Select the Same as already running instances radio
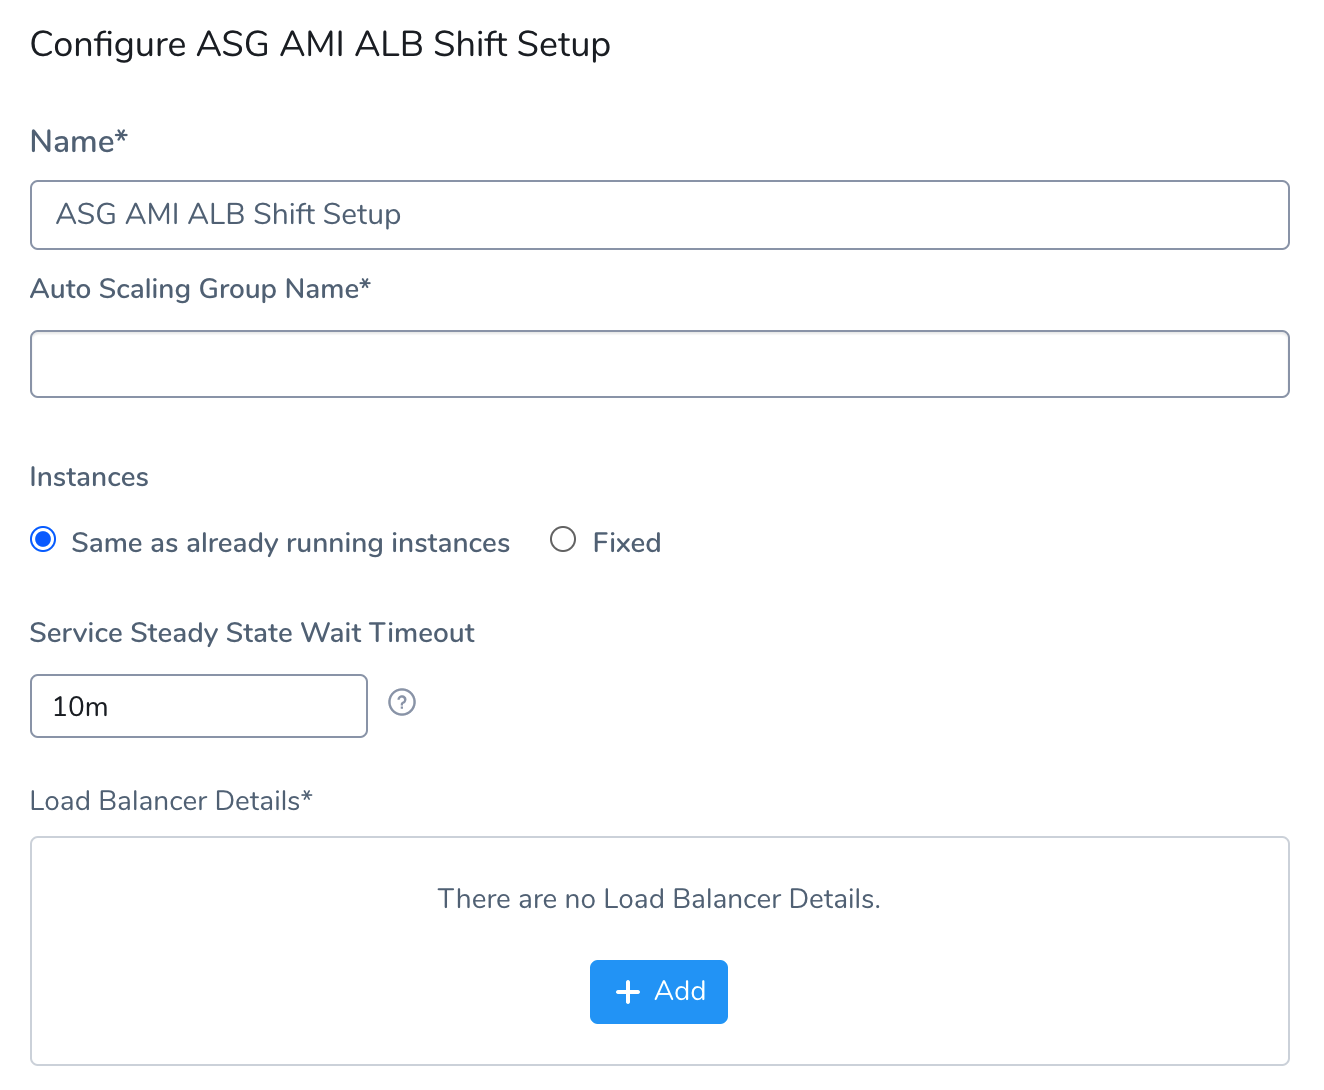The image size is (1324, 1090). click(43, 540)
